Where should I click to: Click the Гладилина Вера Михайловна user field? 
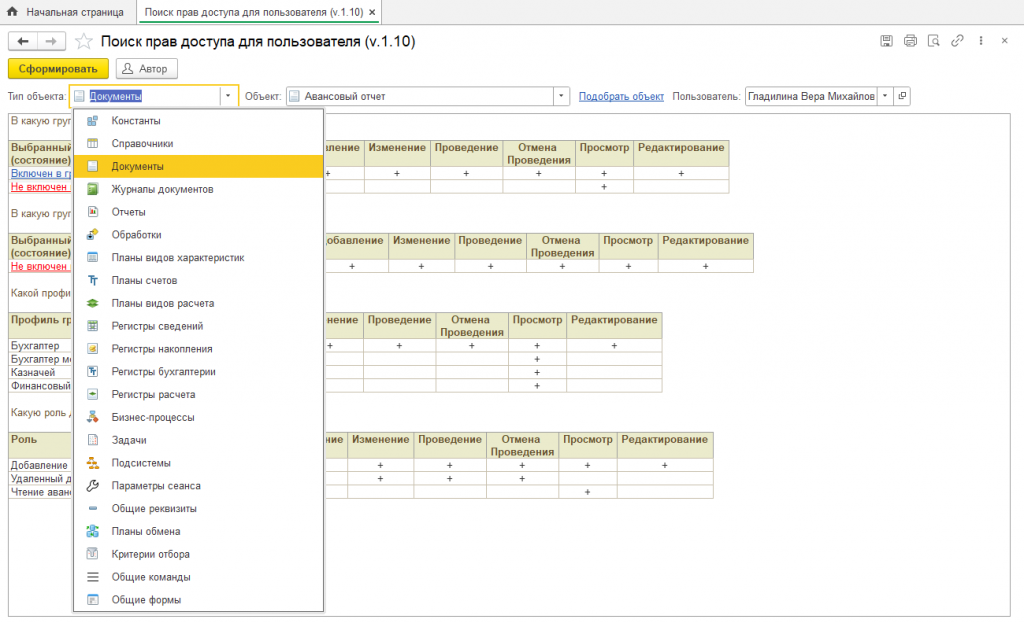point(811,96)
